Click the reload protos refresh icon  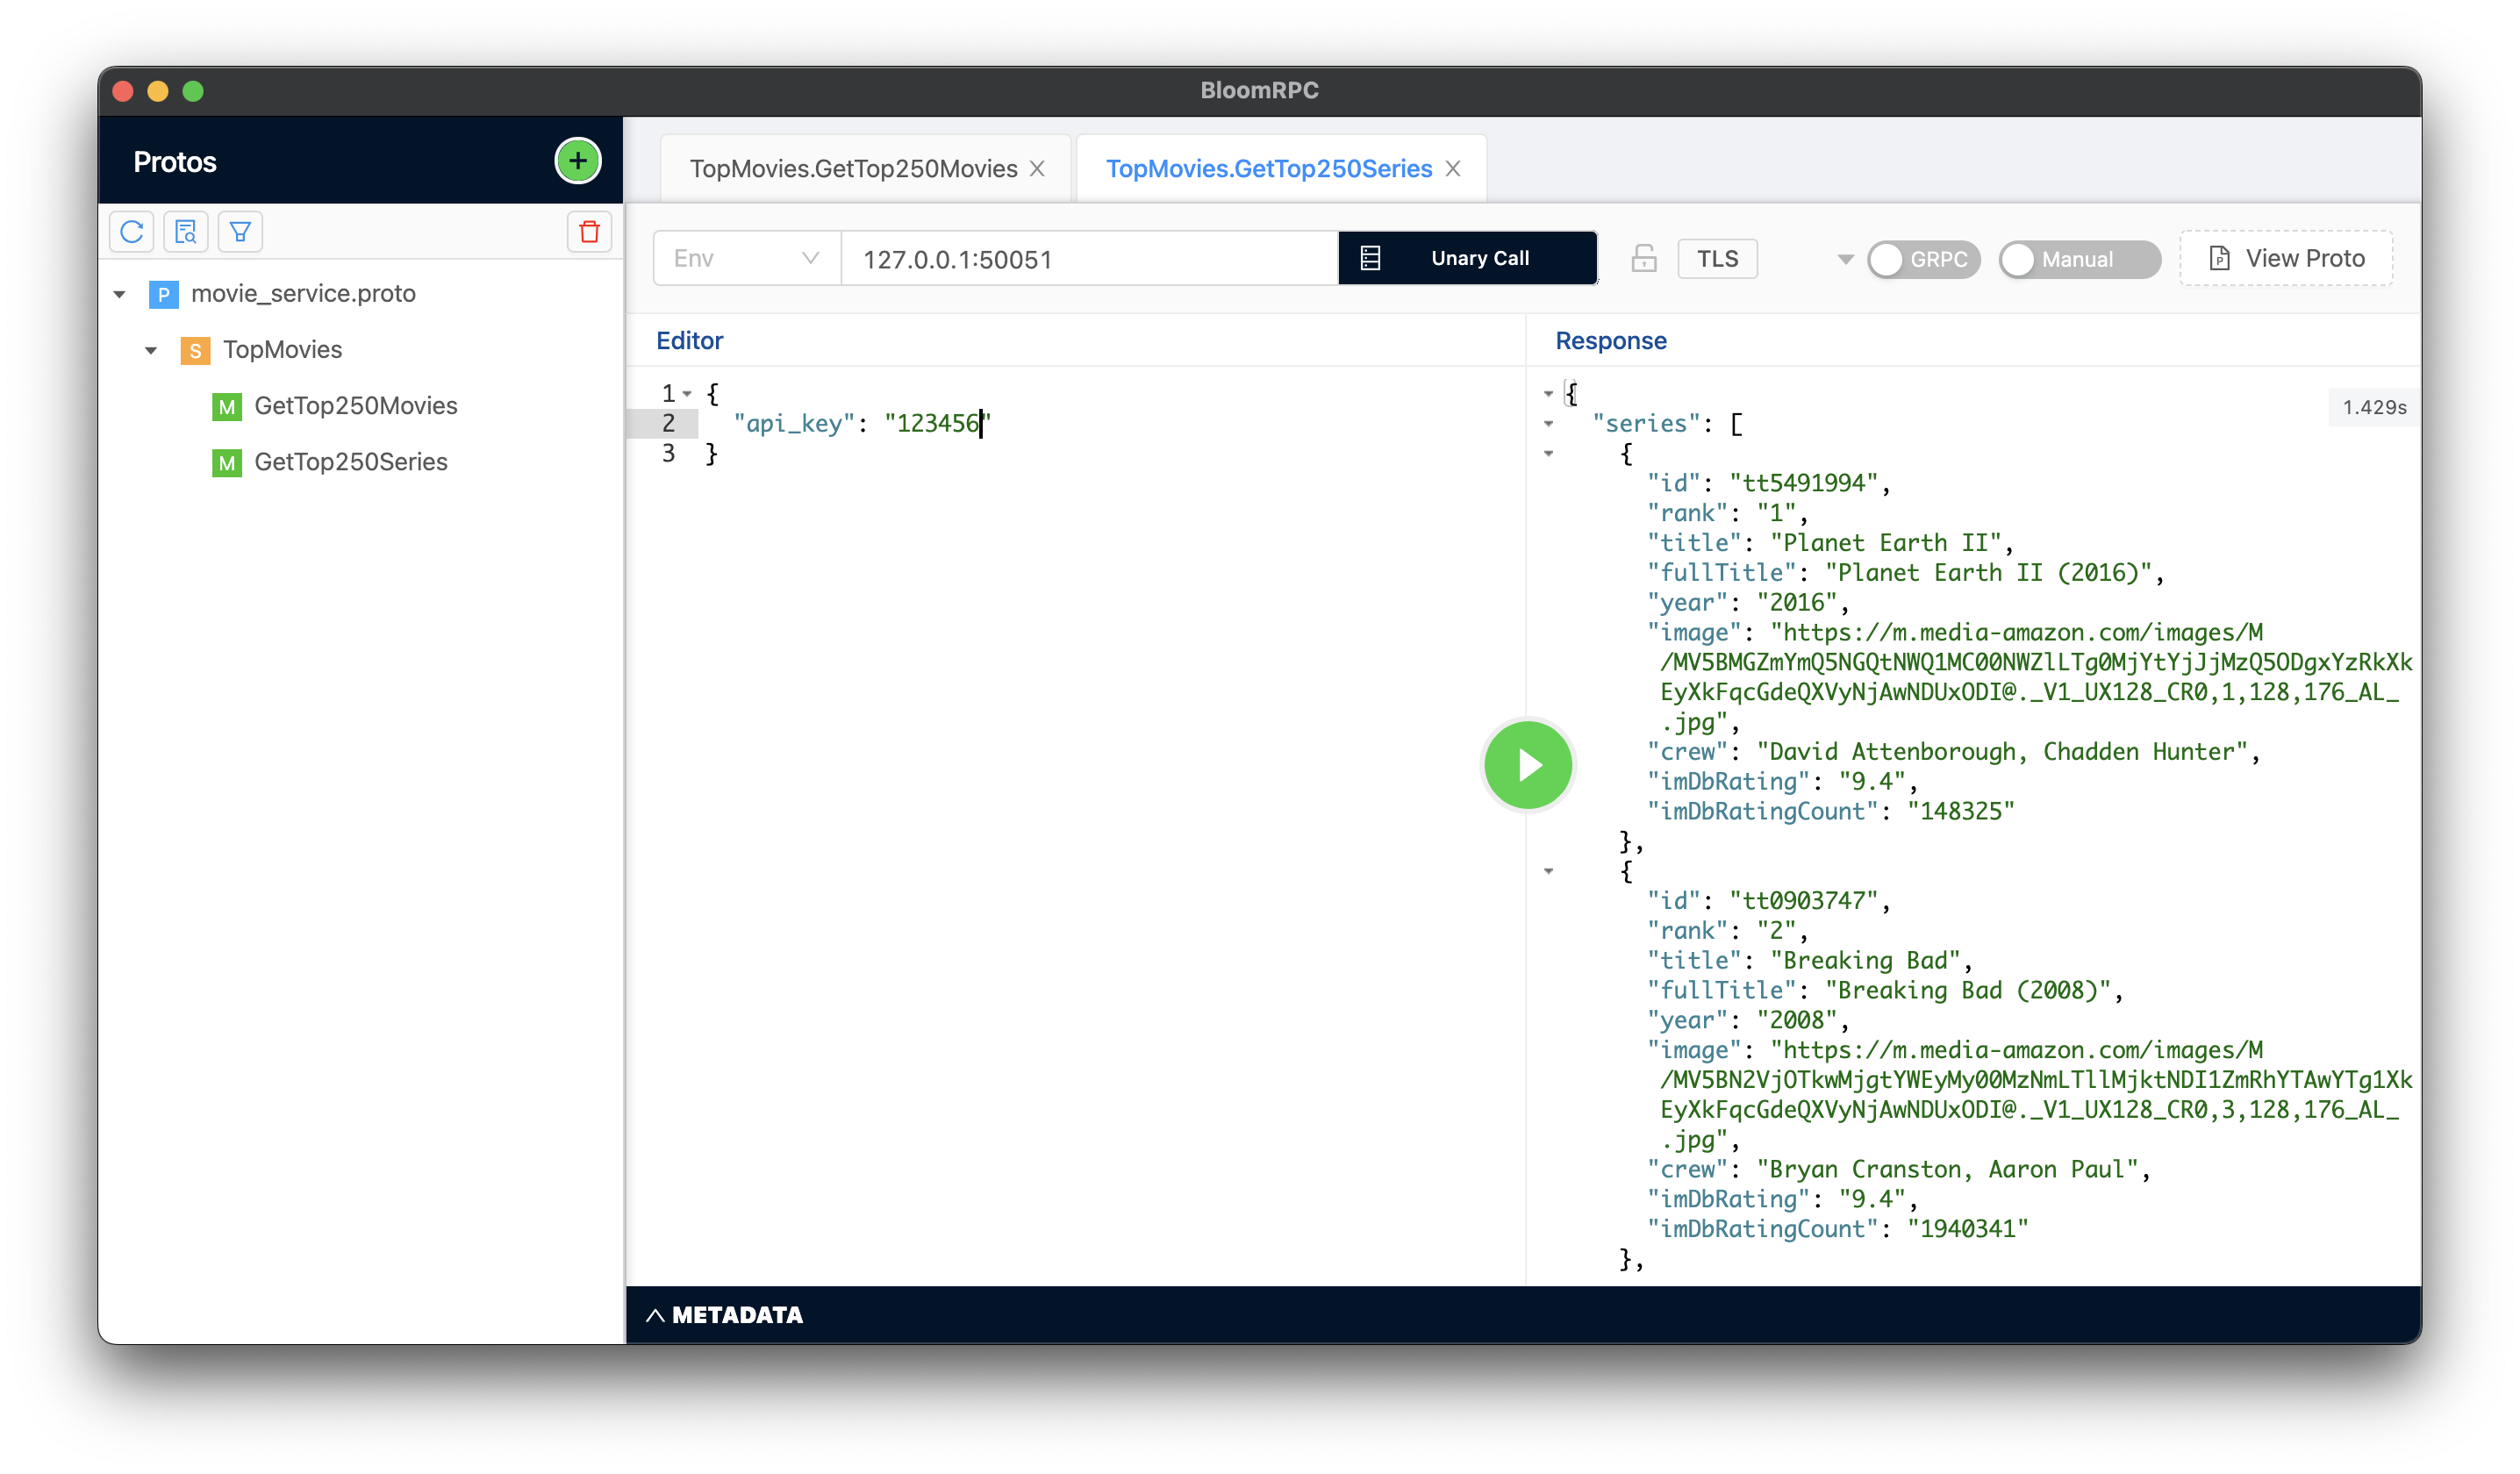coord(131,232)
